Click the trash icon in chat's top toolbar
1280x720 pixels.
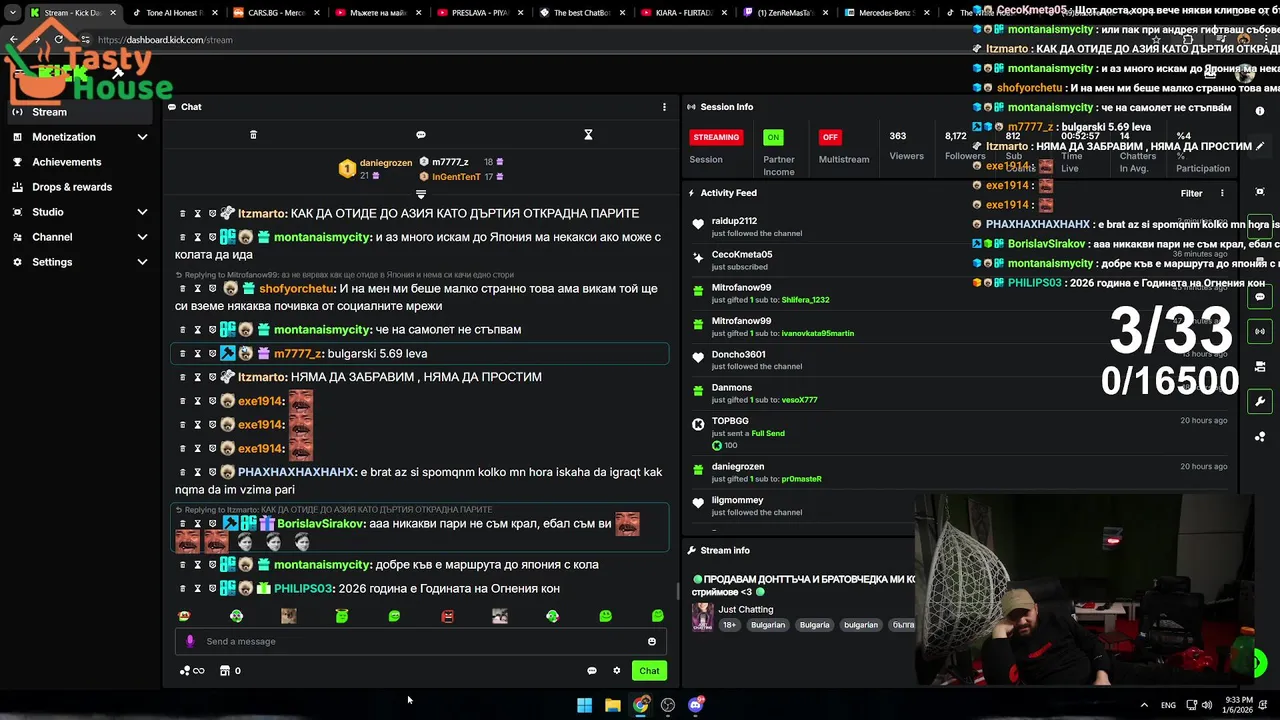(253, 135)
